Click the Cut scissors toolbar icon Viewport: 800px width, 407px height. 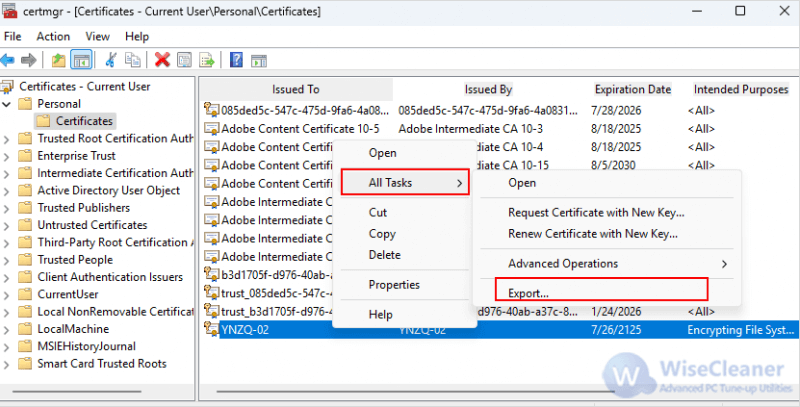pyautogui.click(x=111, y=60)
